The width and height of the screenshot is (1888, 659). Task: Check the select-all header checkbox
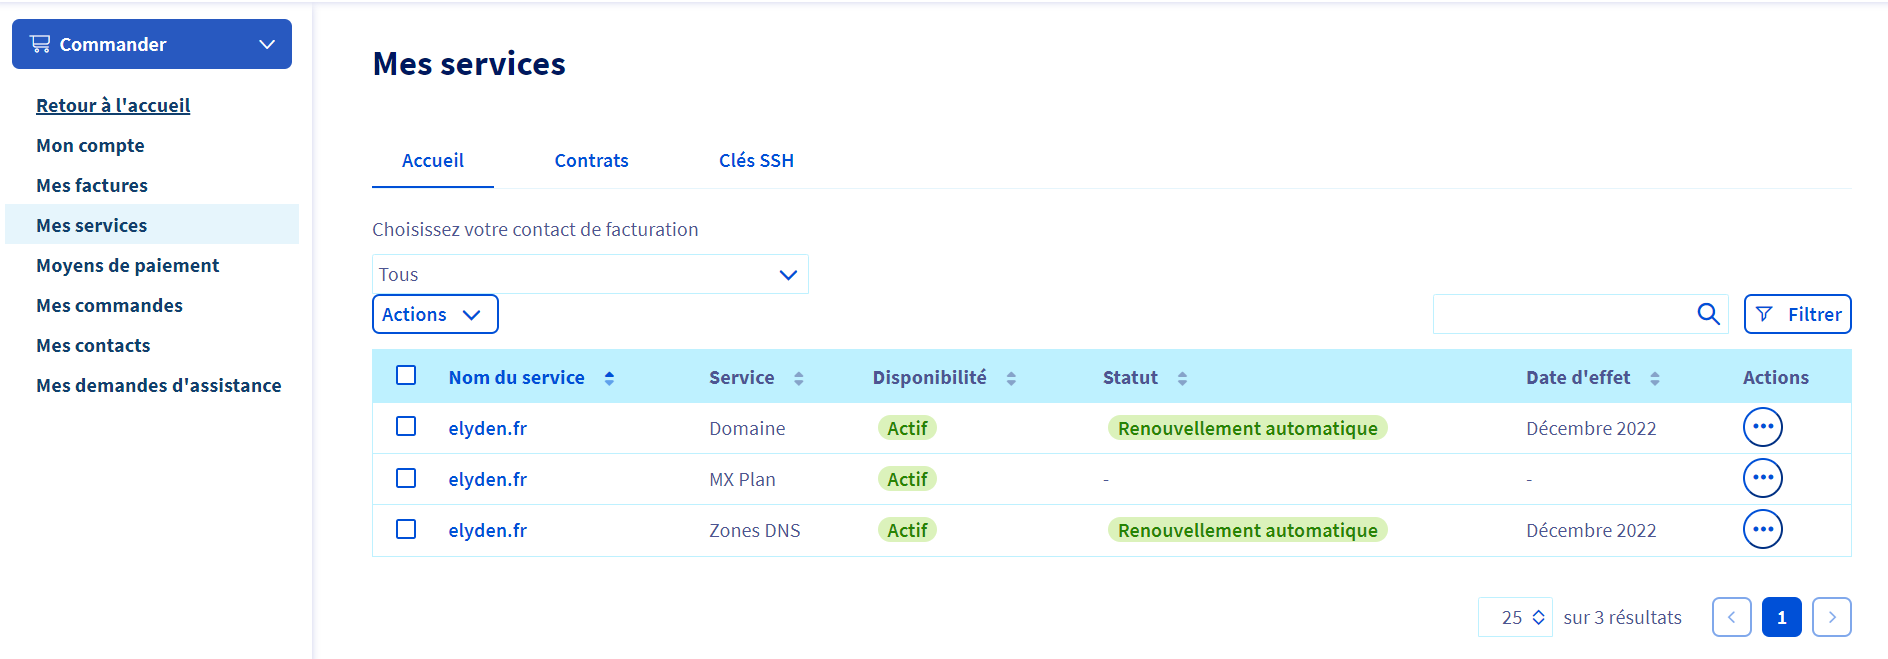406,376
